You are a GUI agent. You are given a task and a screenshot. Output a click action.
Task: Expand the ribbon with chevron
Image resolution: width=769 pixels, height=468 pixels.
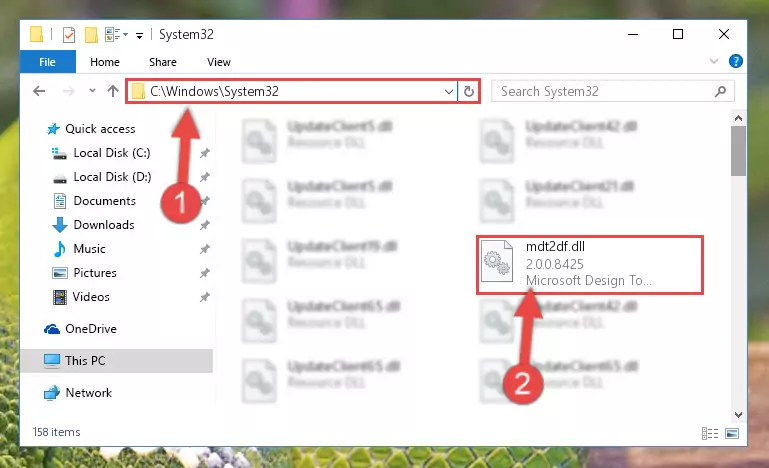point(714,61)
